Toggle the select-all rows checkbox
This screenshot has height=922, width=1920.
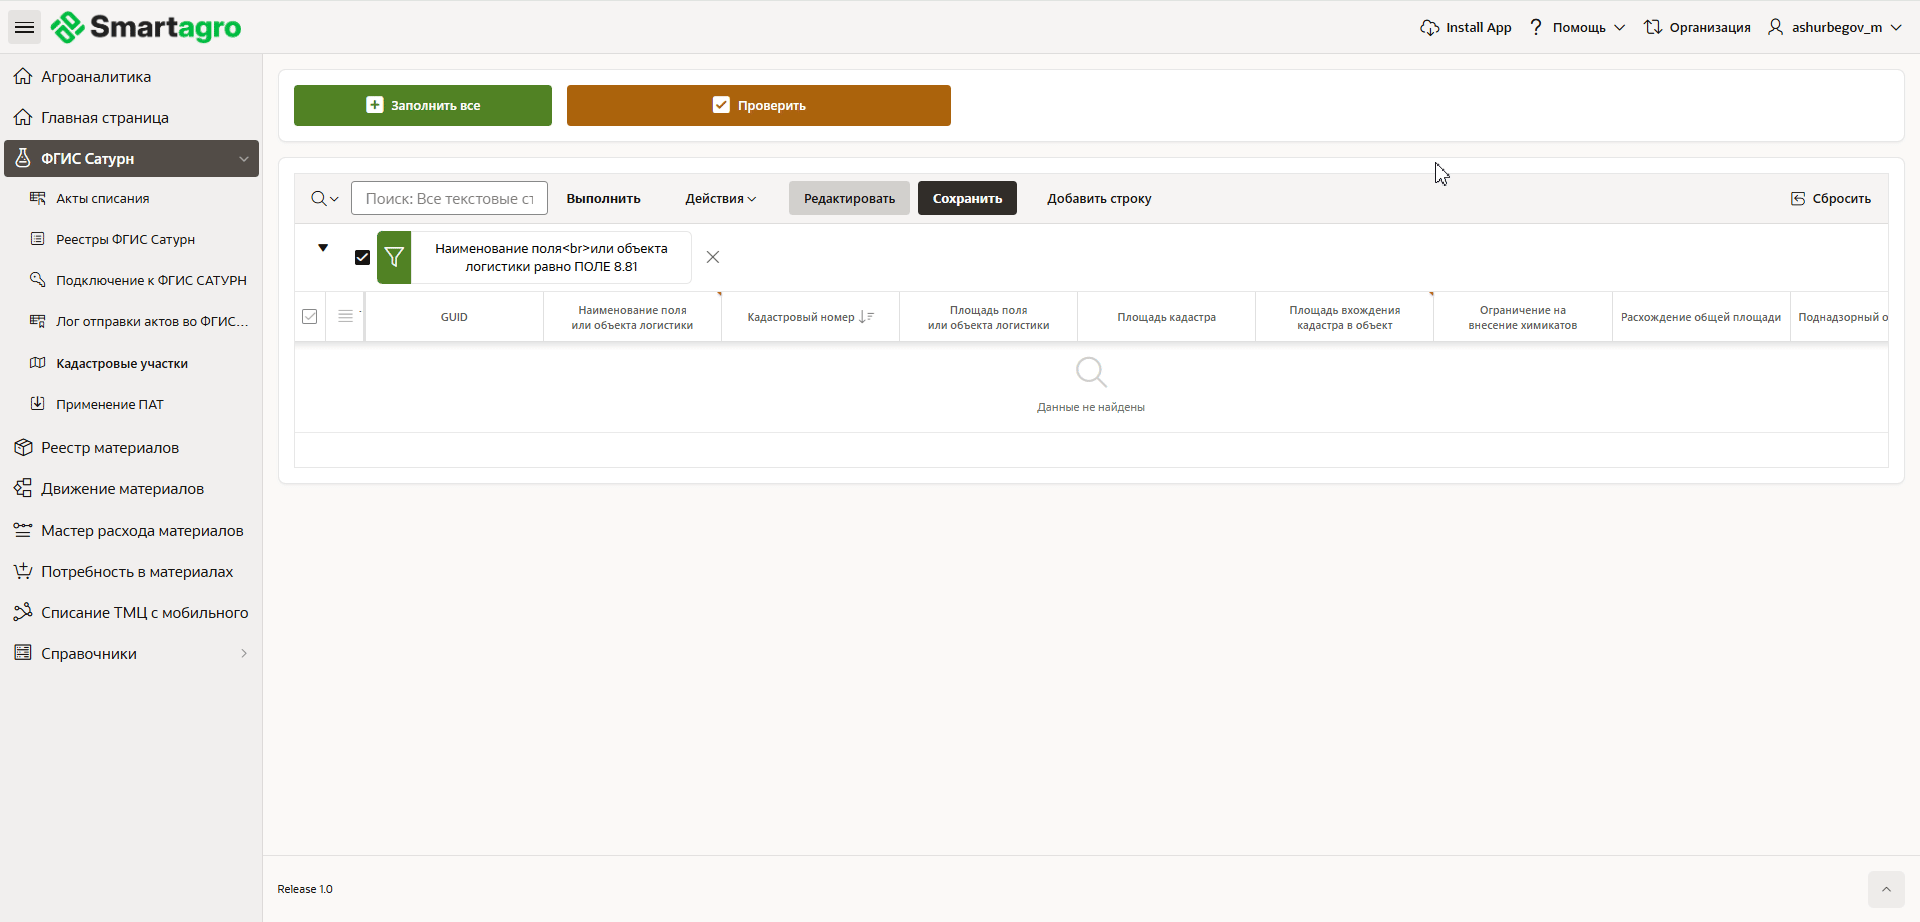coord(310,317)
